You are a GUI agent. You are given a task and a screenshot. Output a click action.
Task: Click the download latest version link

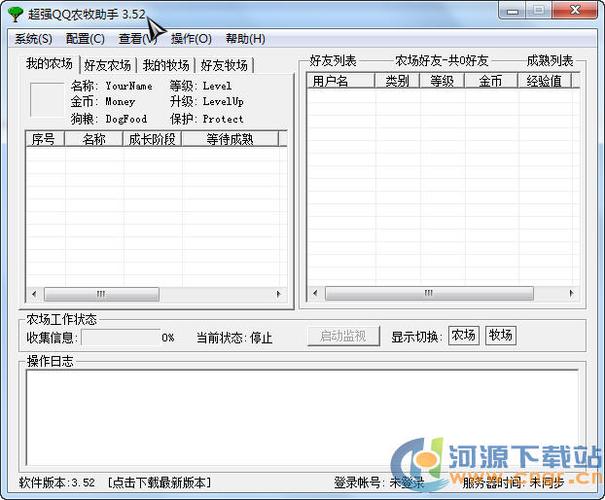(160, 483)
